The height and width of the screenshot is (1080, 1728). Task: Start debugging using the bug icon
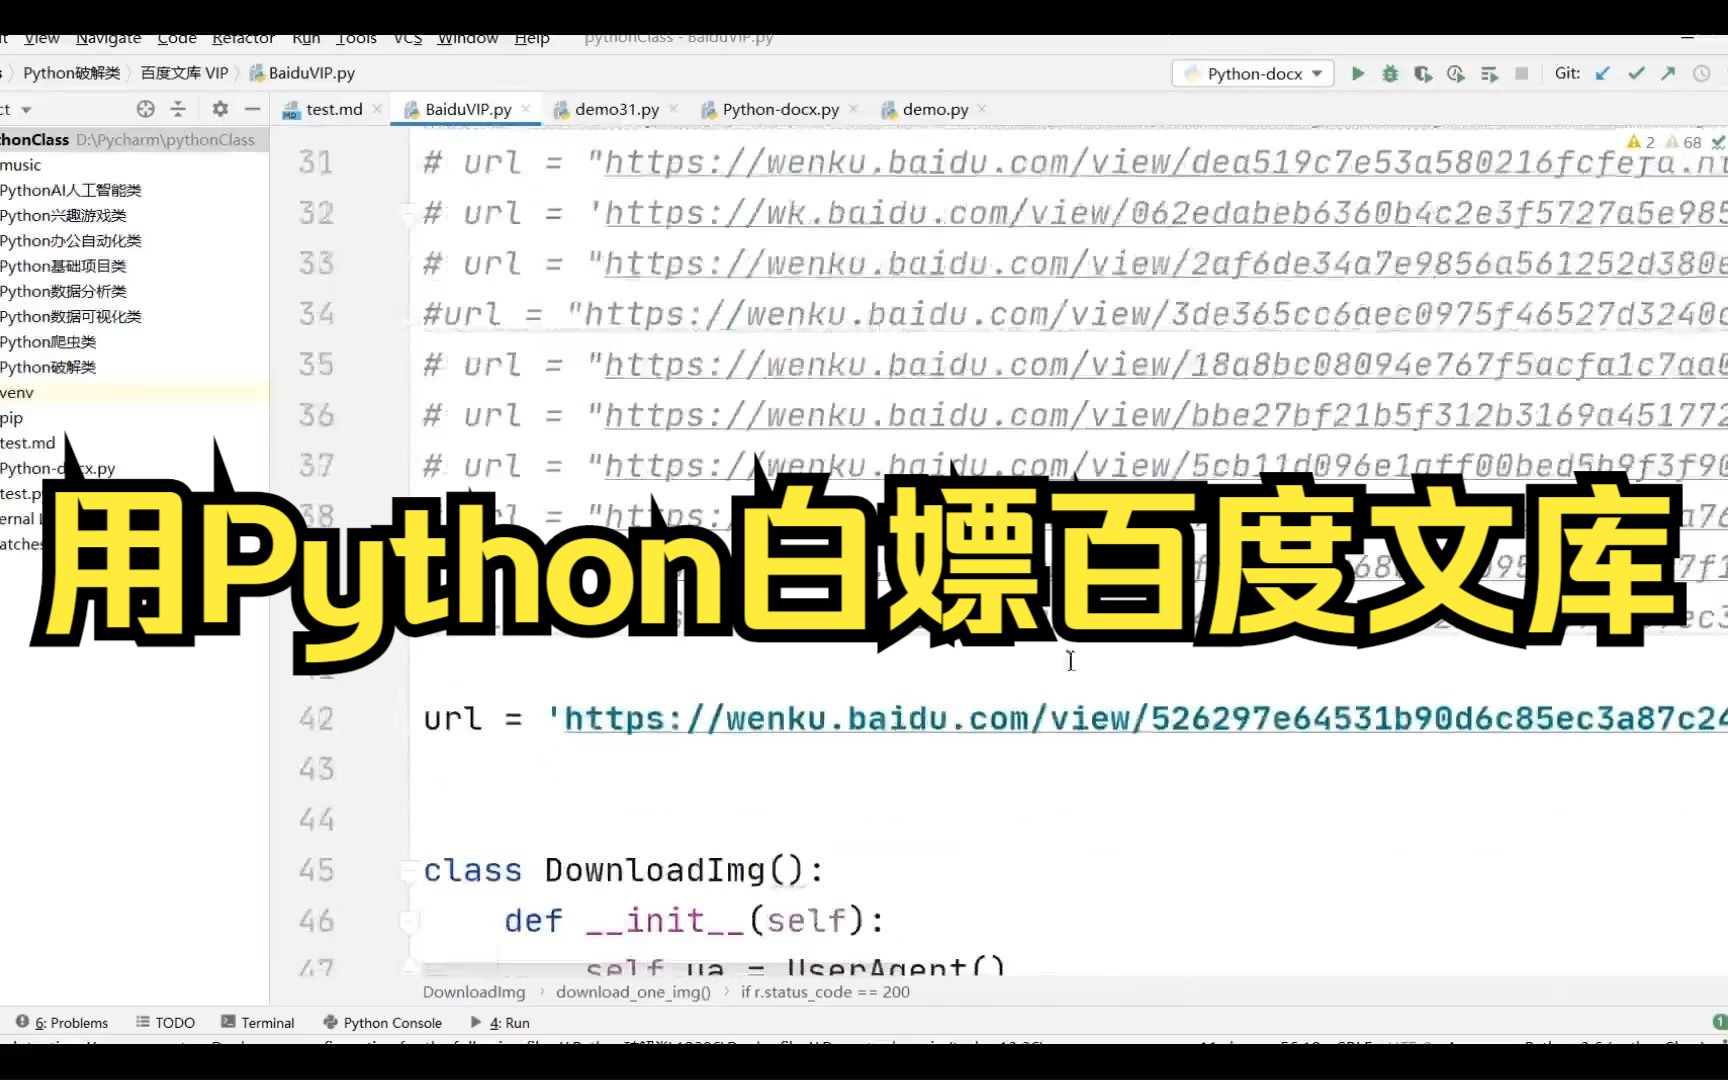1390,73
